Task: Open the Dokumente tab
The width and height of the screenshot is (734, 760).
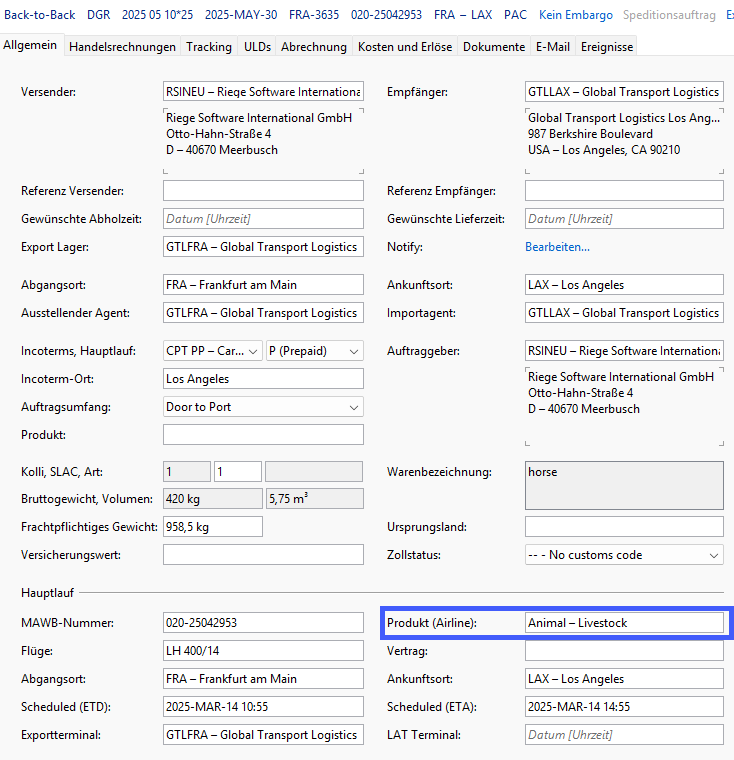Action: [x=494, y=47]
